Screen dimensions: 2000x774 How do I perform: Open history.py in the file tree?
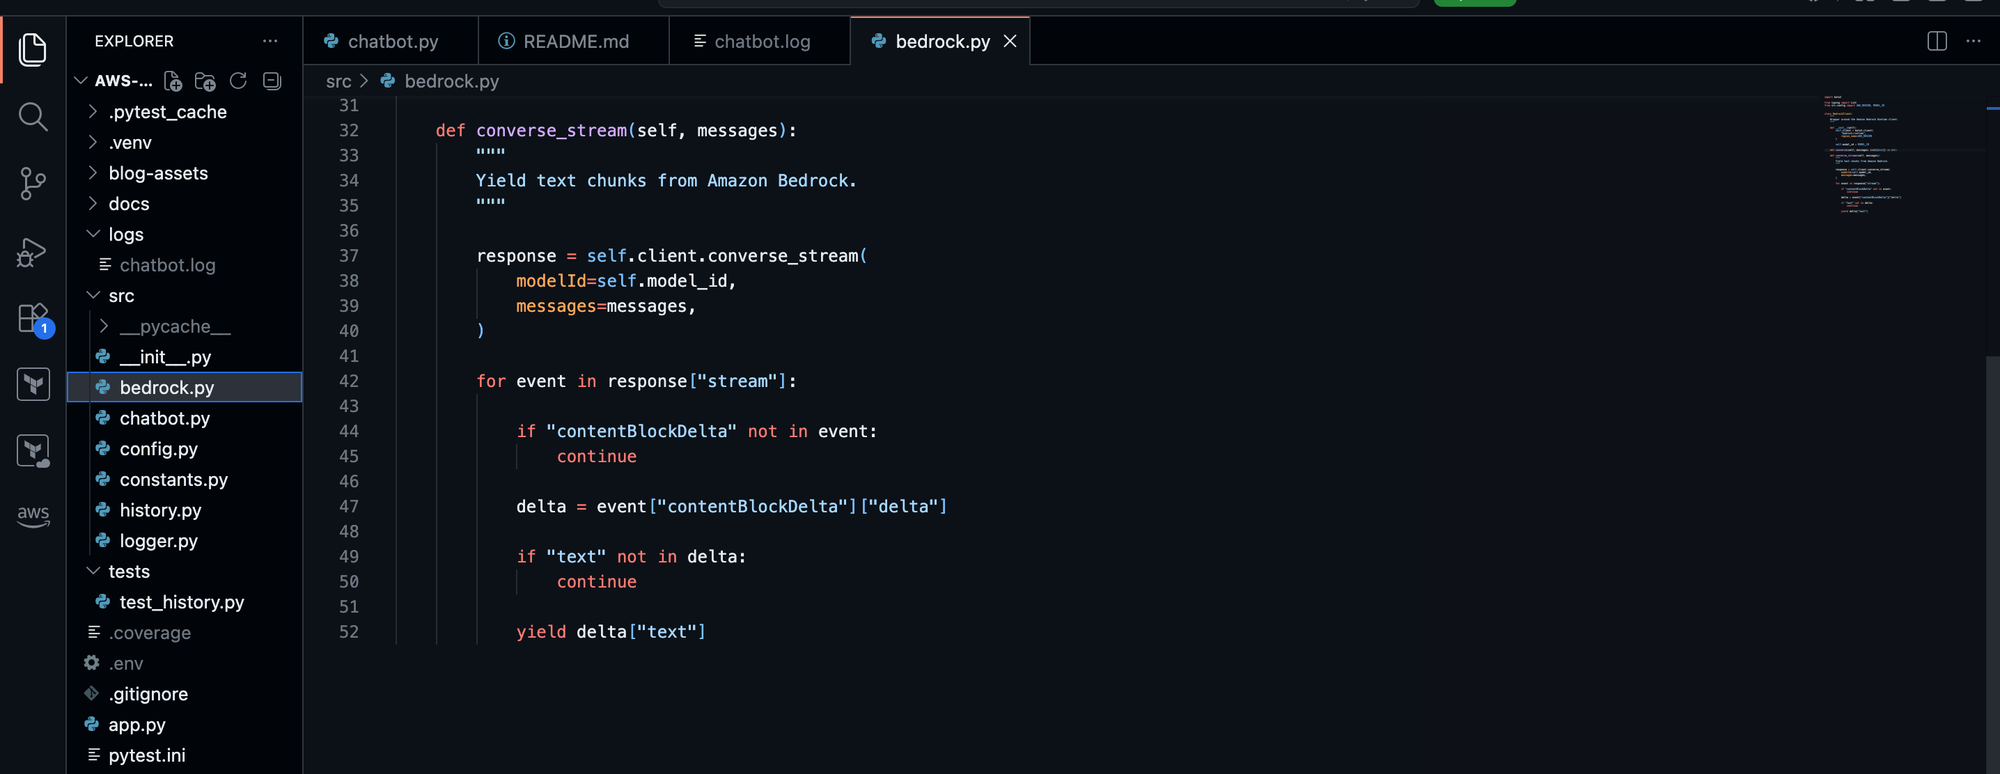pos(185,510)
